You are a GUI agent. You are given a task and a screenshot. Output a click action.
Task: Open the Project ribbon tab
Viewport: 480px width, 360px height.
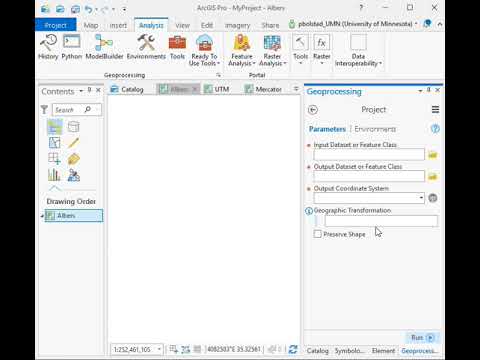pos(55,25)
